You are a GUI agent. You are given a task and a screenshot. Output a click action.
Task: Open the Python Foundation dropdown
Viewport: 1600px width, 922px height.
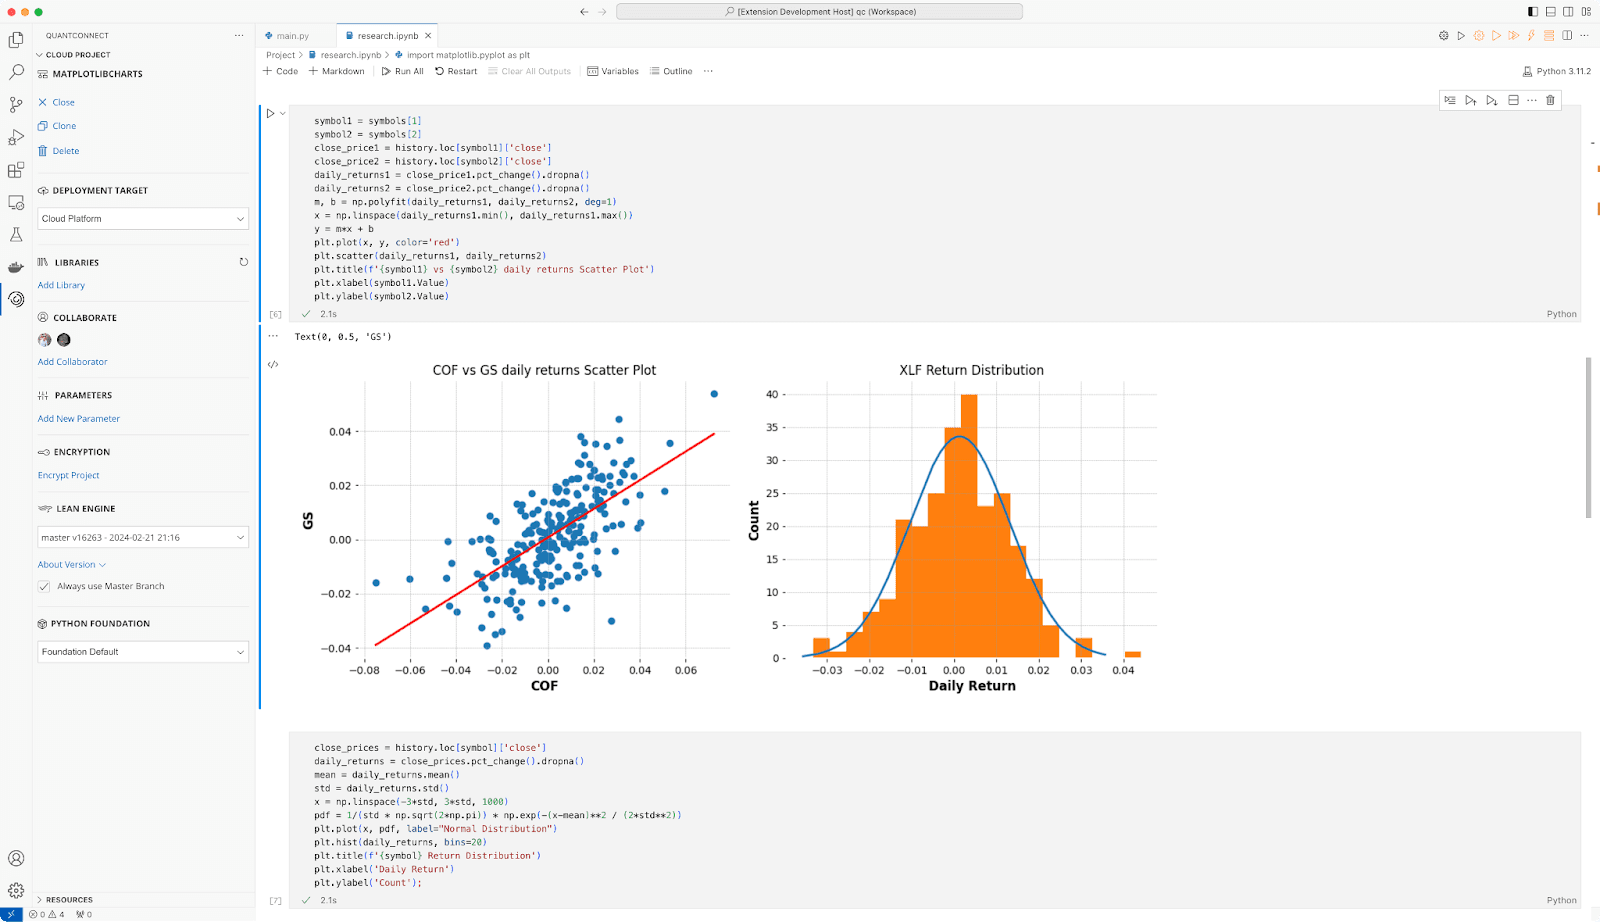tap(143, 652)
